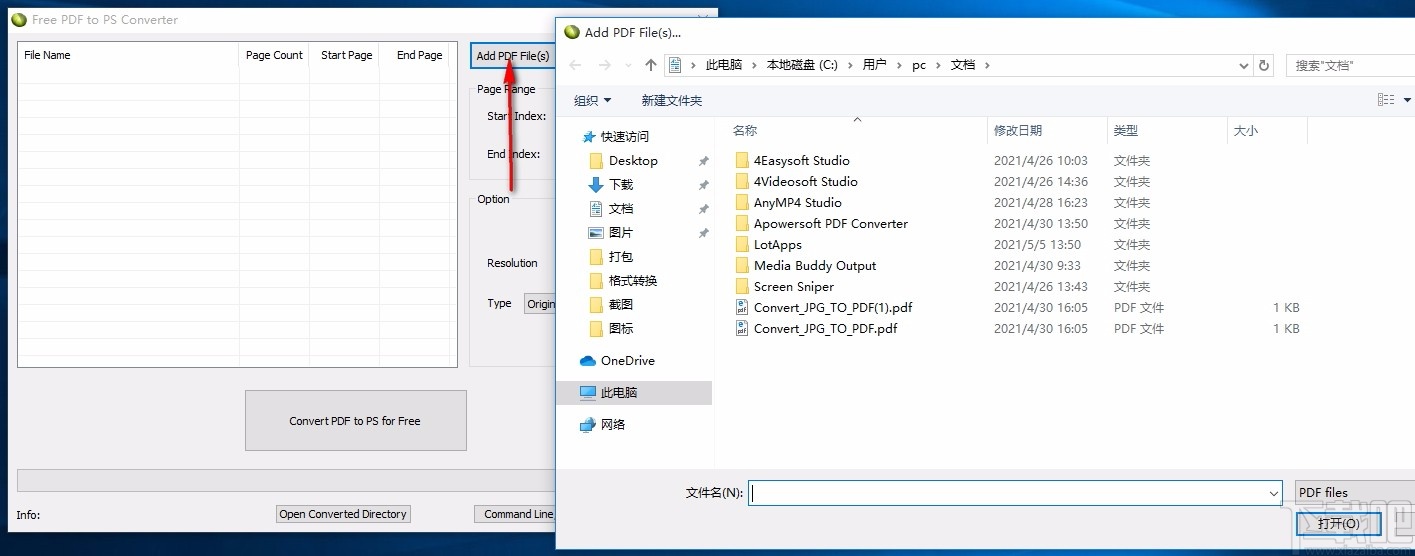Open Desktop in the quick access list
The height and width of the screenshot is (556, 1415).
[x=633, y=160]
